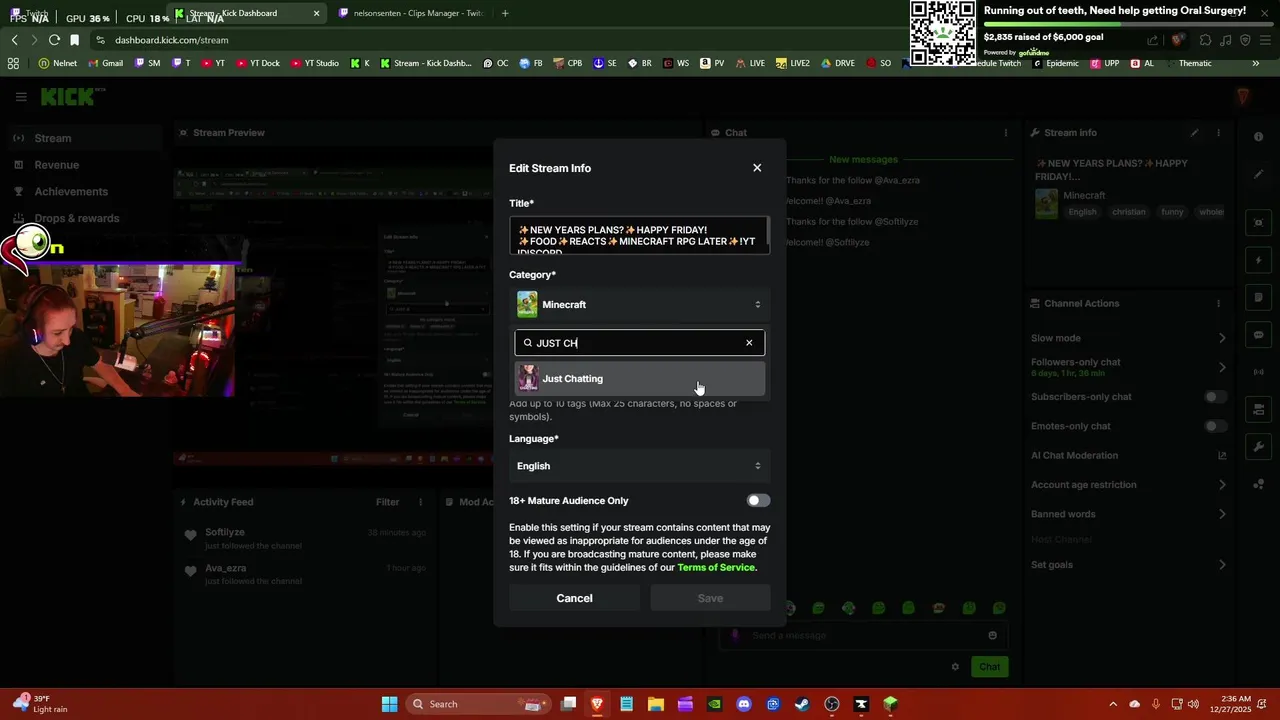Open the Windows Start menu
The height and width of the screenshot is (720, 1280).
389,704
